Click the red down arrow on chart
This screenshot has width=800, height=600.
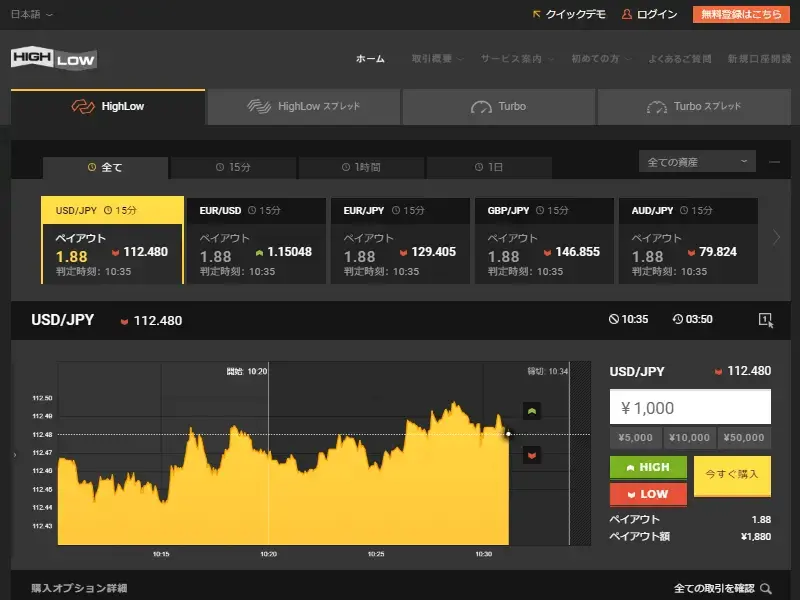tap(532, 455)
